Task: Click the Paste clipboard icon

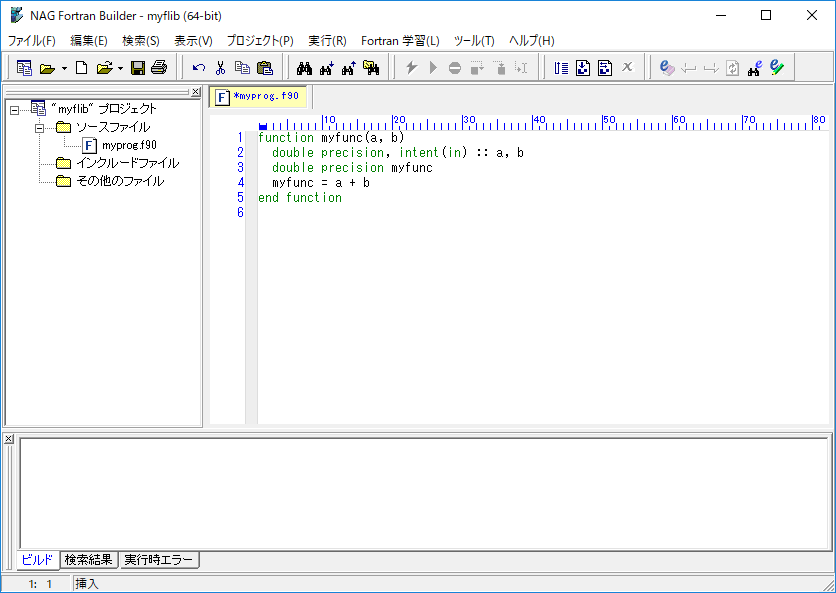Action: pos(264,68)
